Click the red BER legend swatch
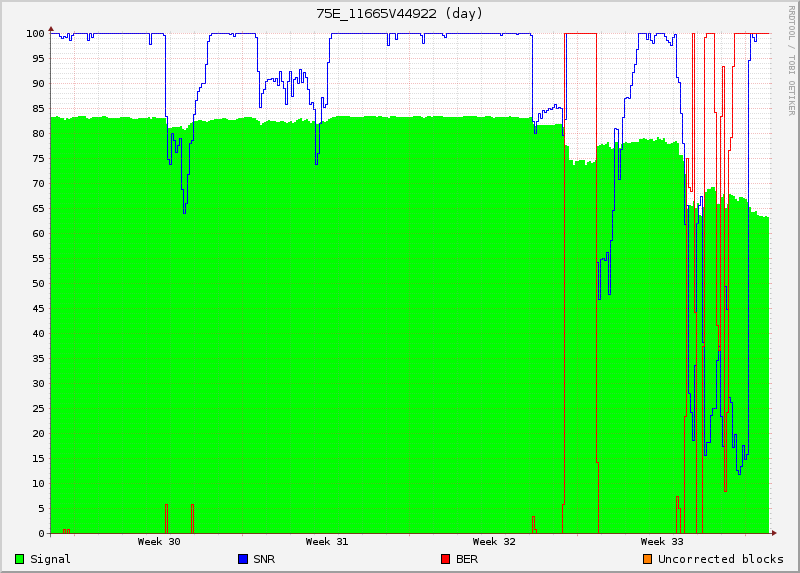Screen dimensions: 800x573 pyautogui.click(x=445, y=559)
